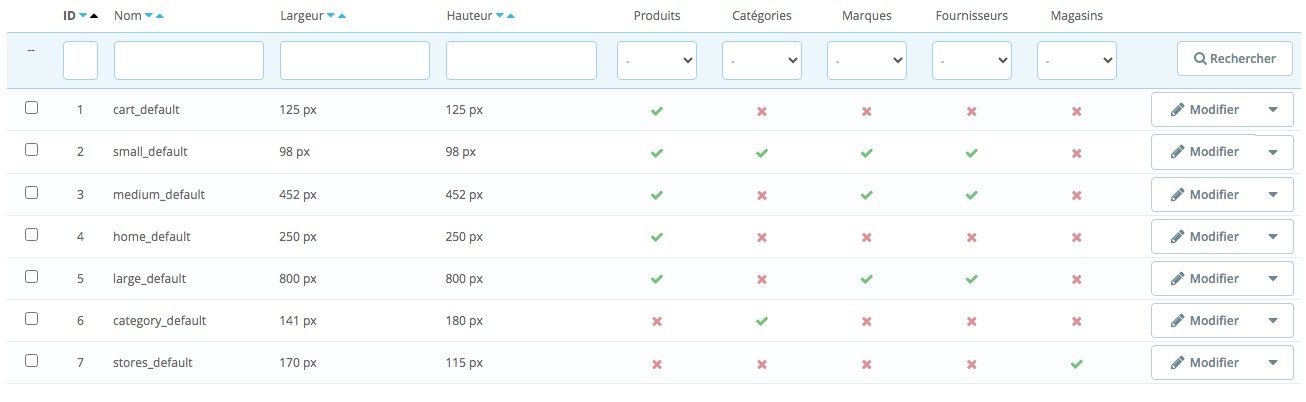Viewport: 1306px width, 402px height.
Task: Focus the Largeur filter input
Action: pyautogui.click(x=355, y=61)
